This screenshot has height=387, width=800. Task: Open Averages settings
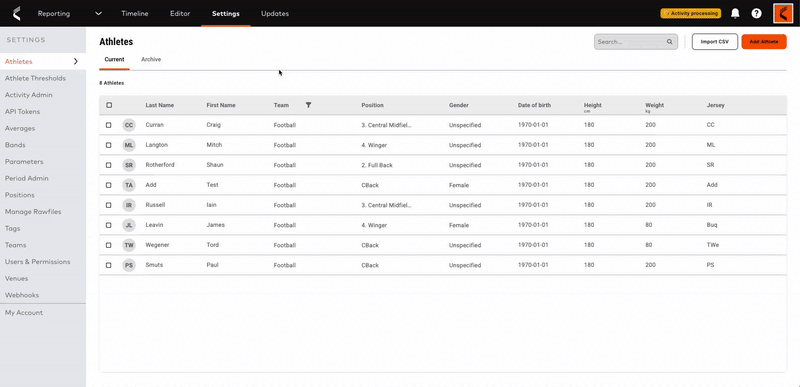point(20,128)
